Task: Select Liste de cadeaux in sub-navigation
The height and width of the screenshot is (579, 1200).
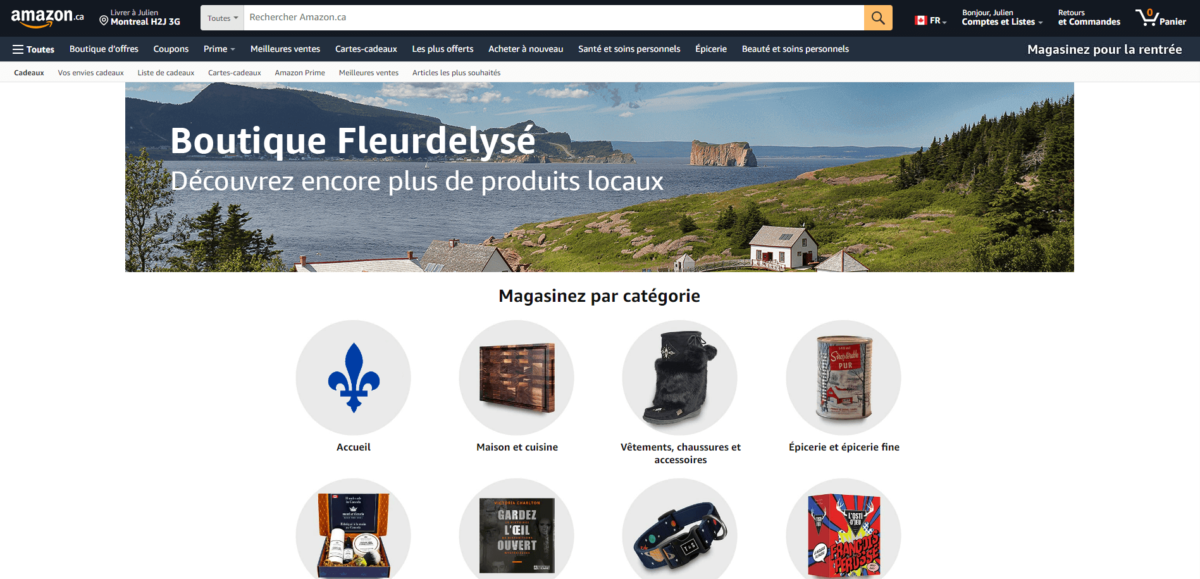Action: pos(166,73)
